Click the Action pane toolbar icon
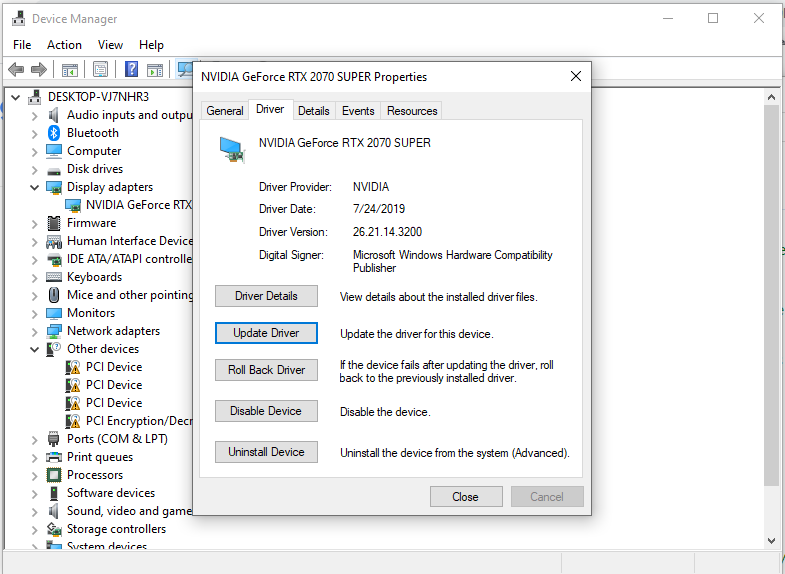This screenshot has width=785, height=574. 155,70
